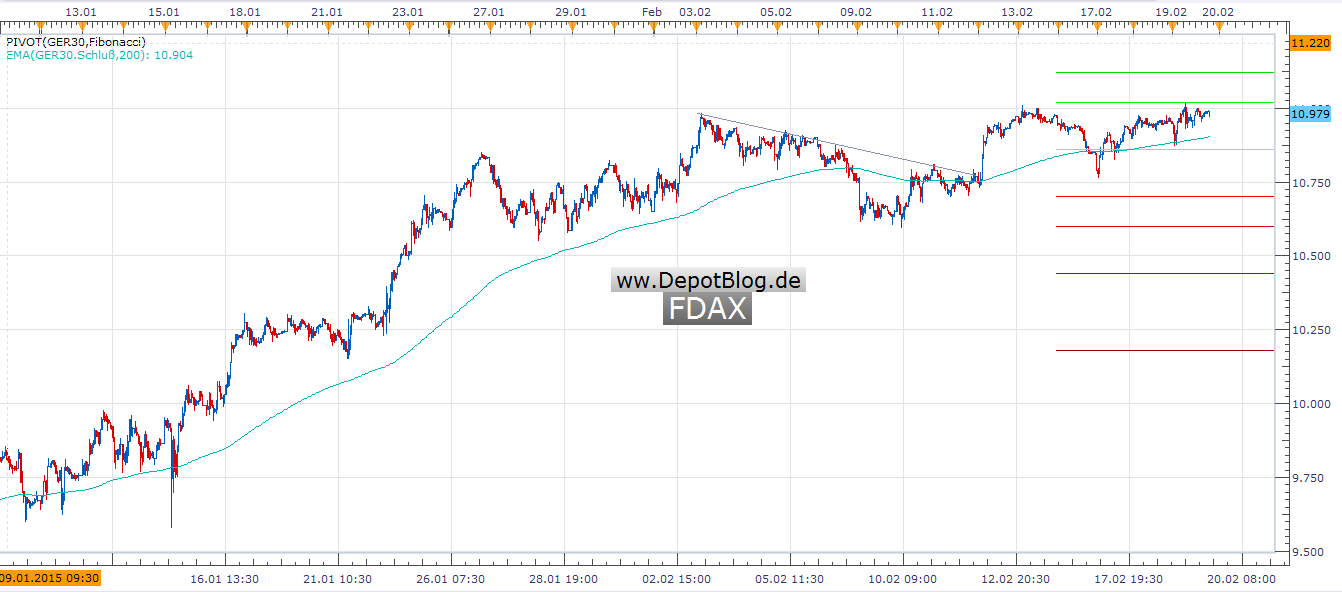
Task: Click the orange 11.220 price tag
Action: point(1310,44)
